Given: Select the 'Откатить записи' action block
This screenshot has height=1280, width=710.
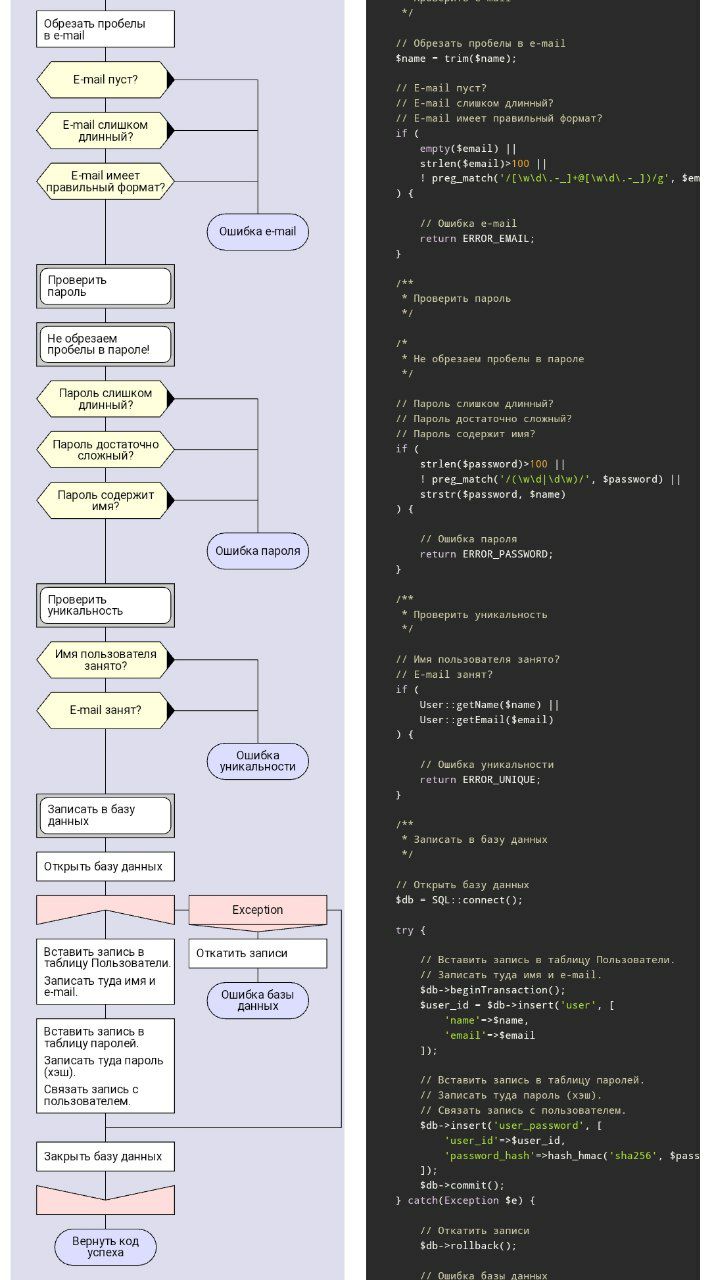Looking at the screenshot, I should [258, 953].
